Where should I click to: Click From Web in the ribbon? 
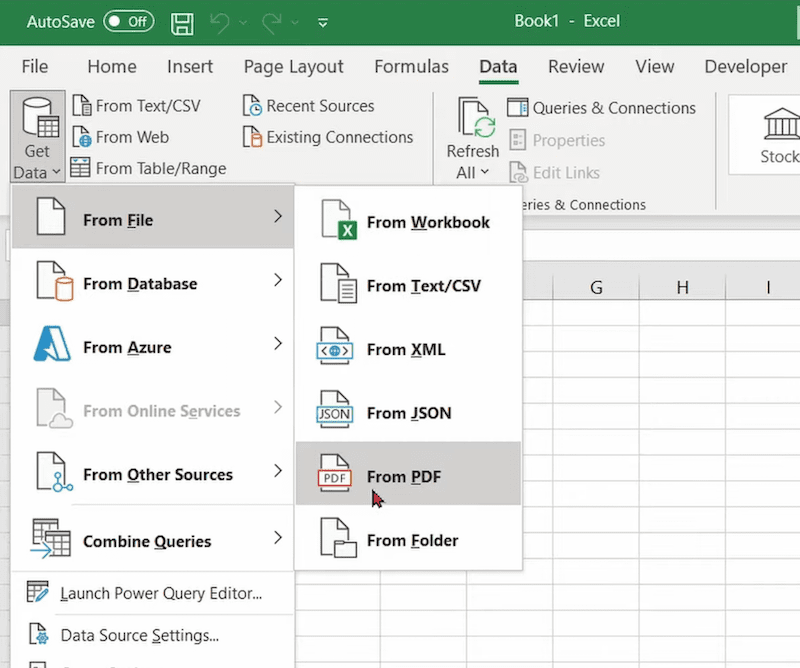[x=120, y=137]
